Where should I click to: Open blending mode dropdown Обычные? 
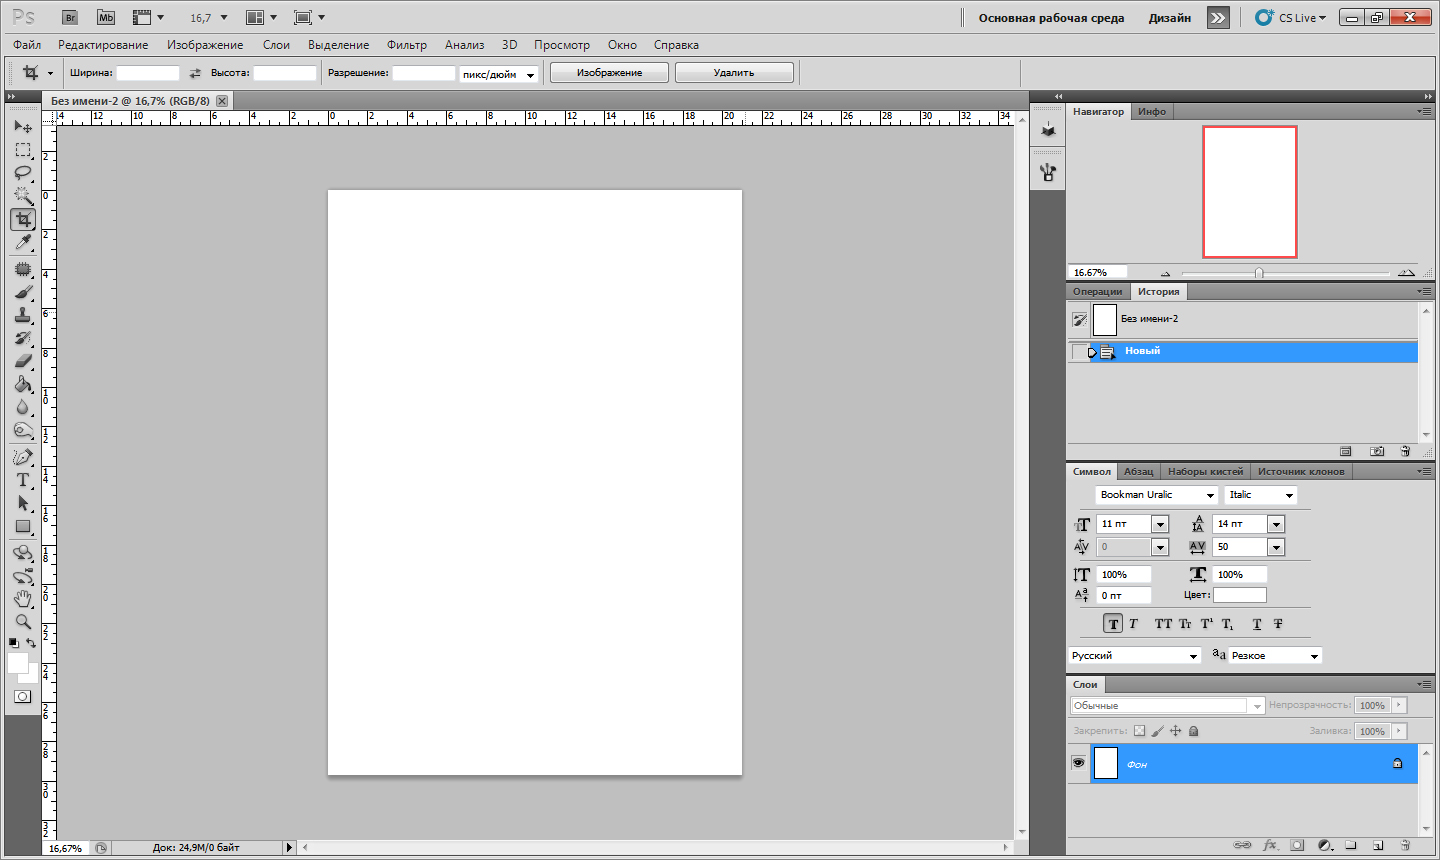(1167, 706)
